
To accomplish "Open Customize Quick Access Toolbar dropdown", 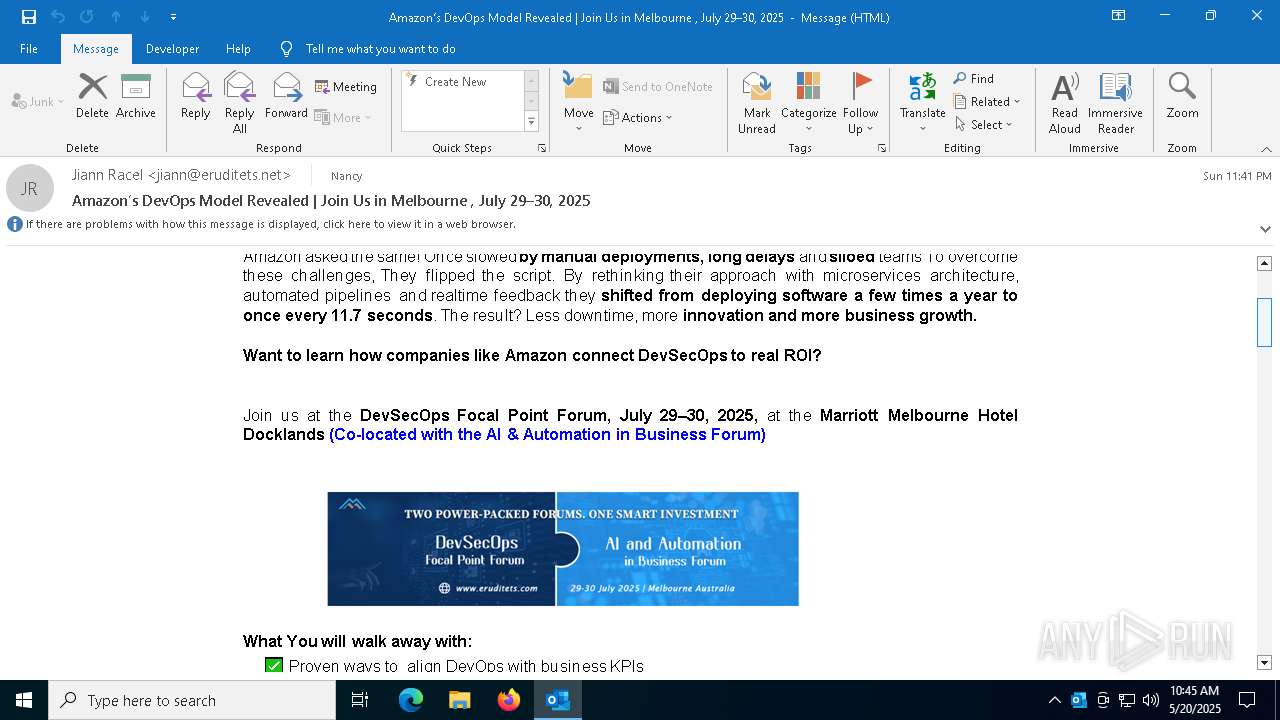I will tap(173, 17).
